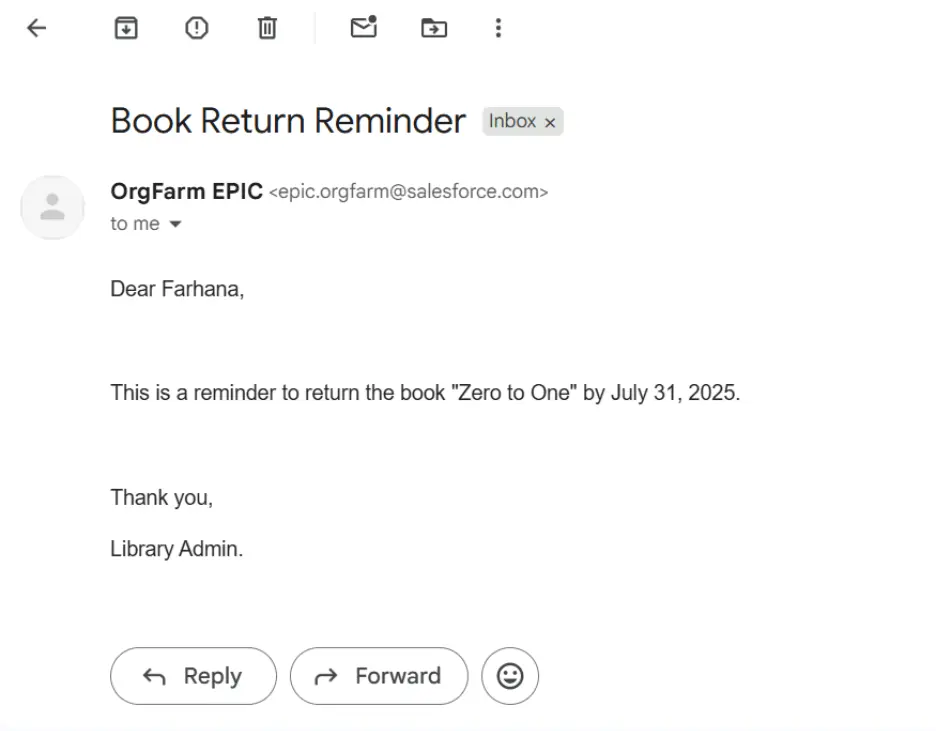Image resolution: width=936 pixels, height=732 pixels.
Task: Mark the email as unread
Action: click(x=363, y=28)
